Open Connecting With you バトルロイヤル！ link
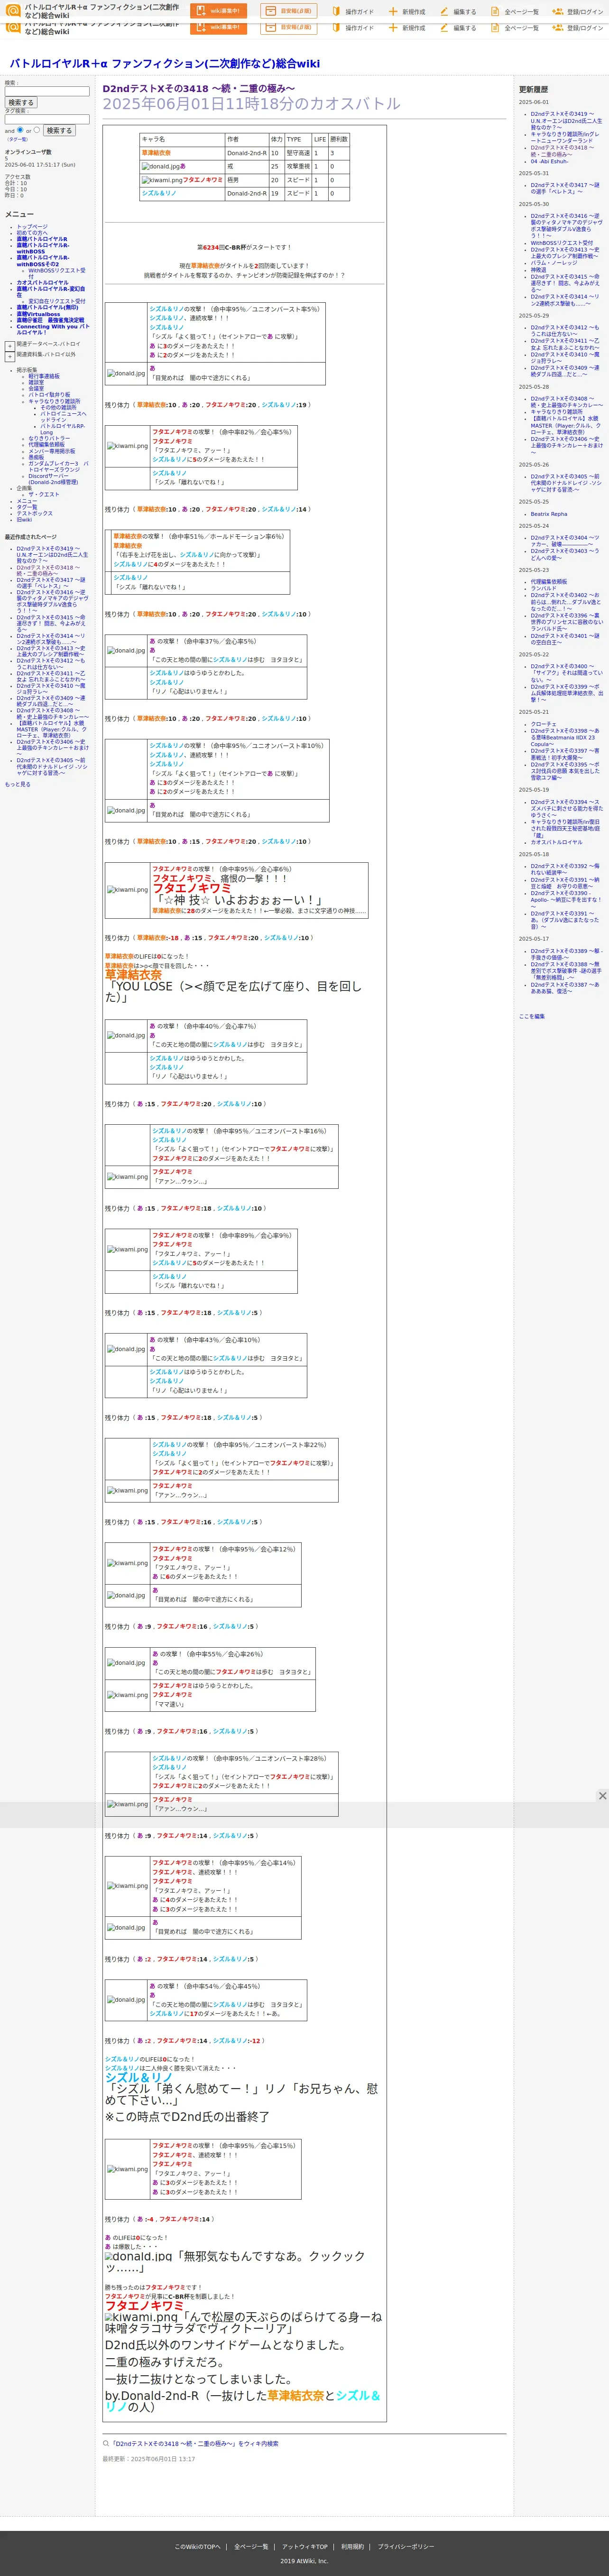This screenshot has height=2576, width=609. click(x=52, y=329)
